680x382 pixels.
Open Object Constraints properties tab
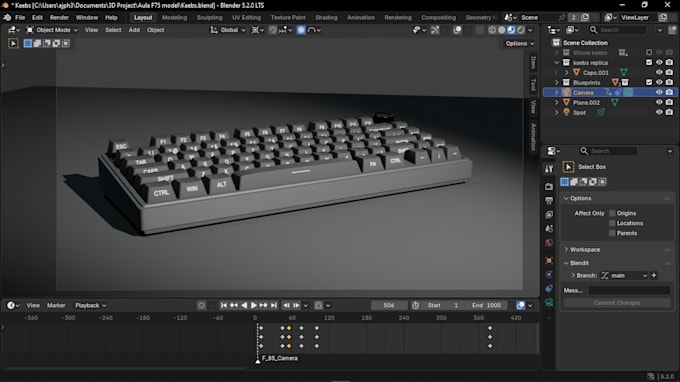pos(549,288)
